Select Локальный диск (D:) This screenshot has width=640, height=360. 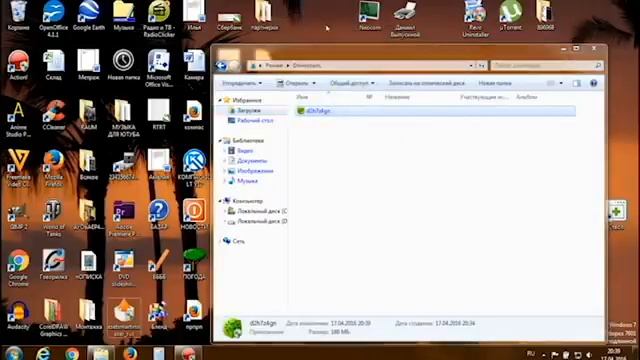(x=262, y=221)
